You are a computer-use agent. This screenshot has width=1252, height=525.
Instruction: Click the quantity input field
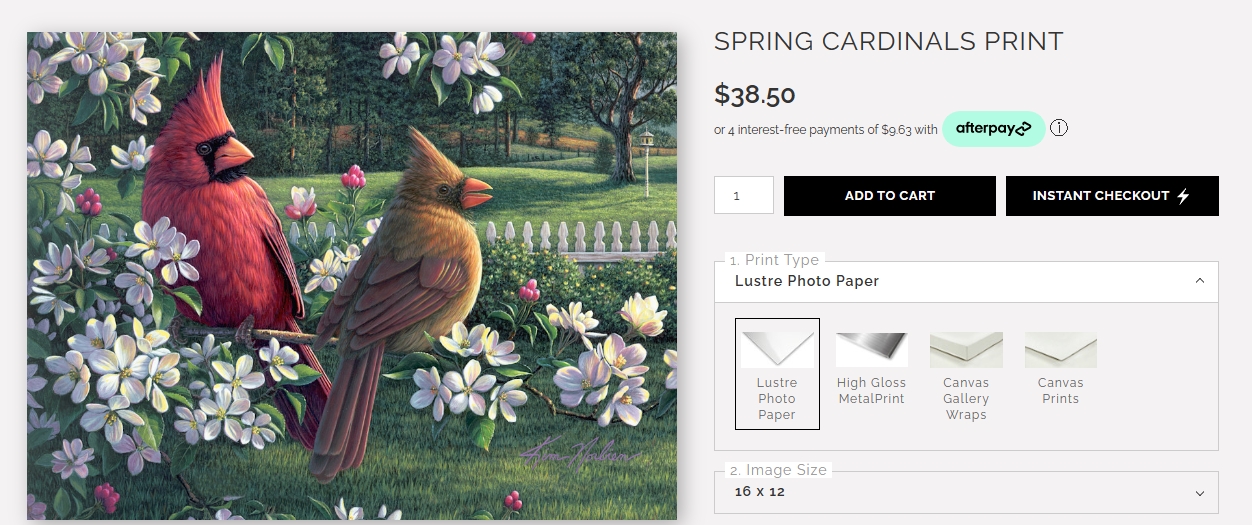tap(744, 195)
